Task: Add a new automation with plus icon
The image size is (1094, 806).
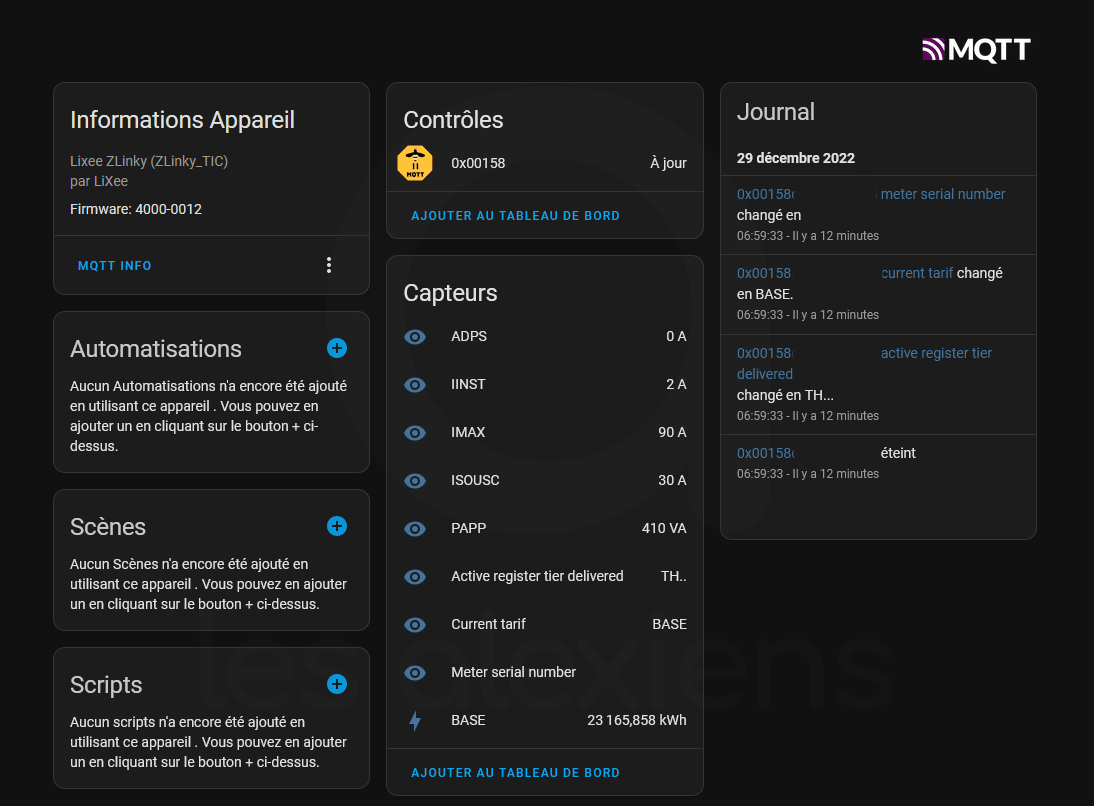Action: [337, 348]
